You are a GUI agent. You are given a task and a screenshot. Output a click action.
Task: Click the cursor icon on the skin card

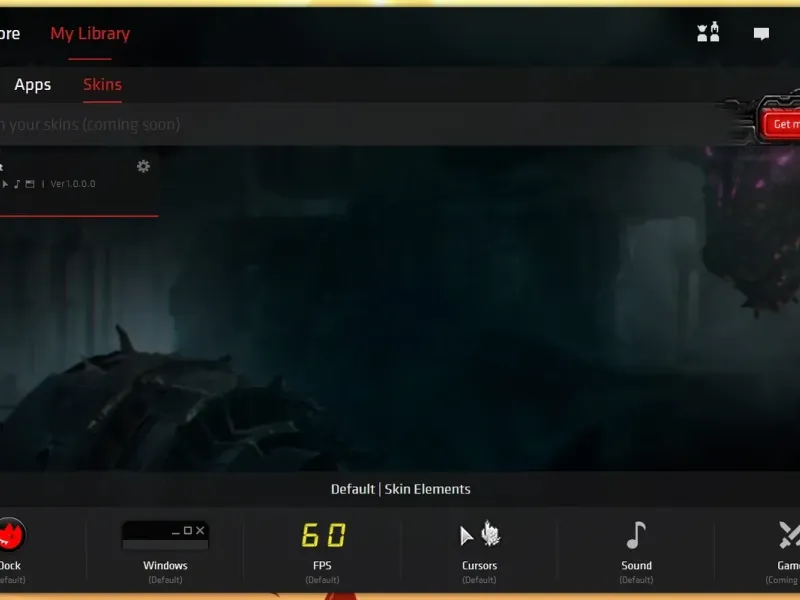tap(5, 184)
